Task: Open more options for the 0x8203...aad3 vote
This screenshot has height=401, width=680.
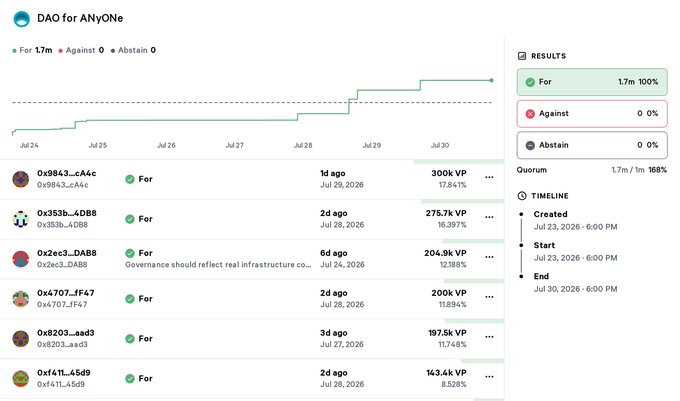Action: click(x=489, y=337)
